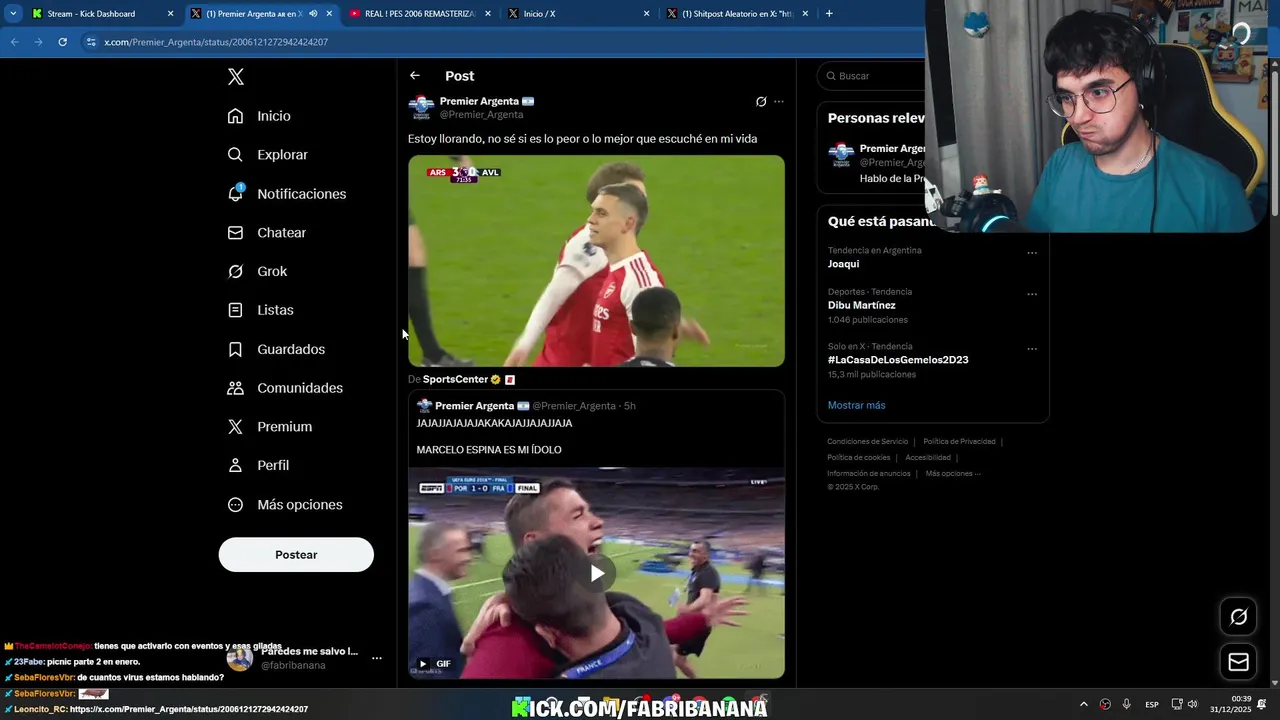Open options for Joaqui trend
The width and height of the screenshot is (1280, 720).
pyautogui.click(x=1032, y=253)
